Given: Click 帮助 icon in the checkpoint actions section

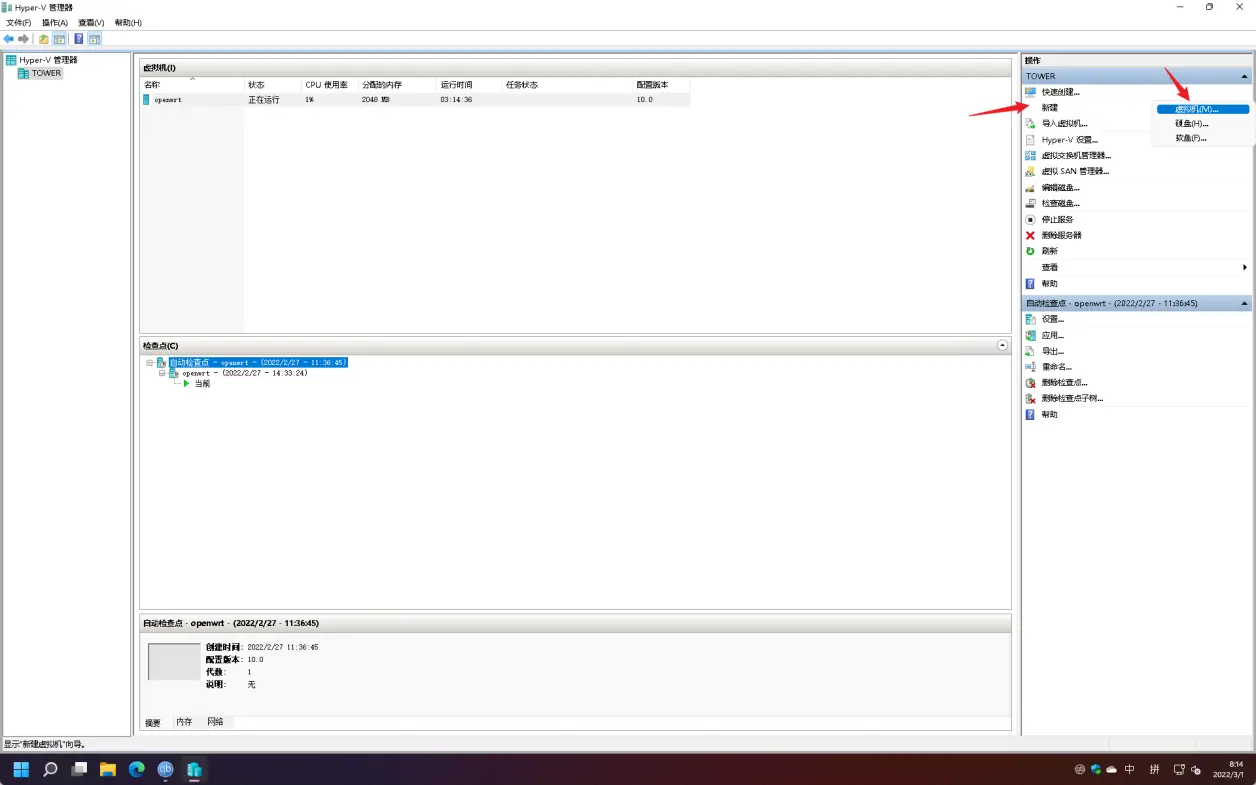Looking at the screenshot, I should coord(1031,414).
